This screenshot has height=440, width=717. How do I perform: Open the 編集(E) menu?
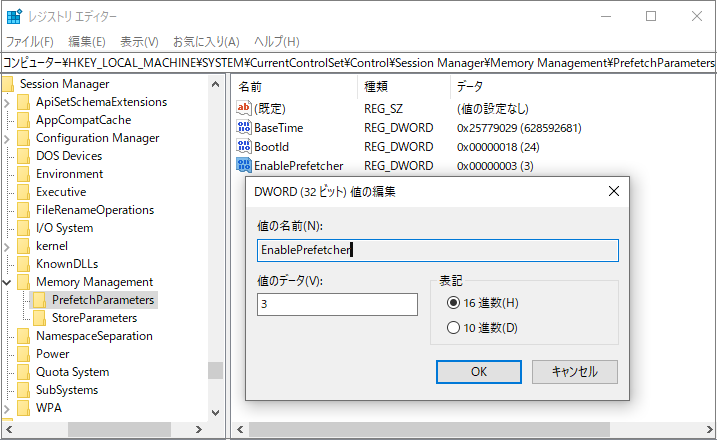click(87, 42)
